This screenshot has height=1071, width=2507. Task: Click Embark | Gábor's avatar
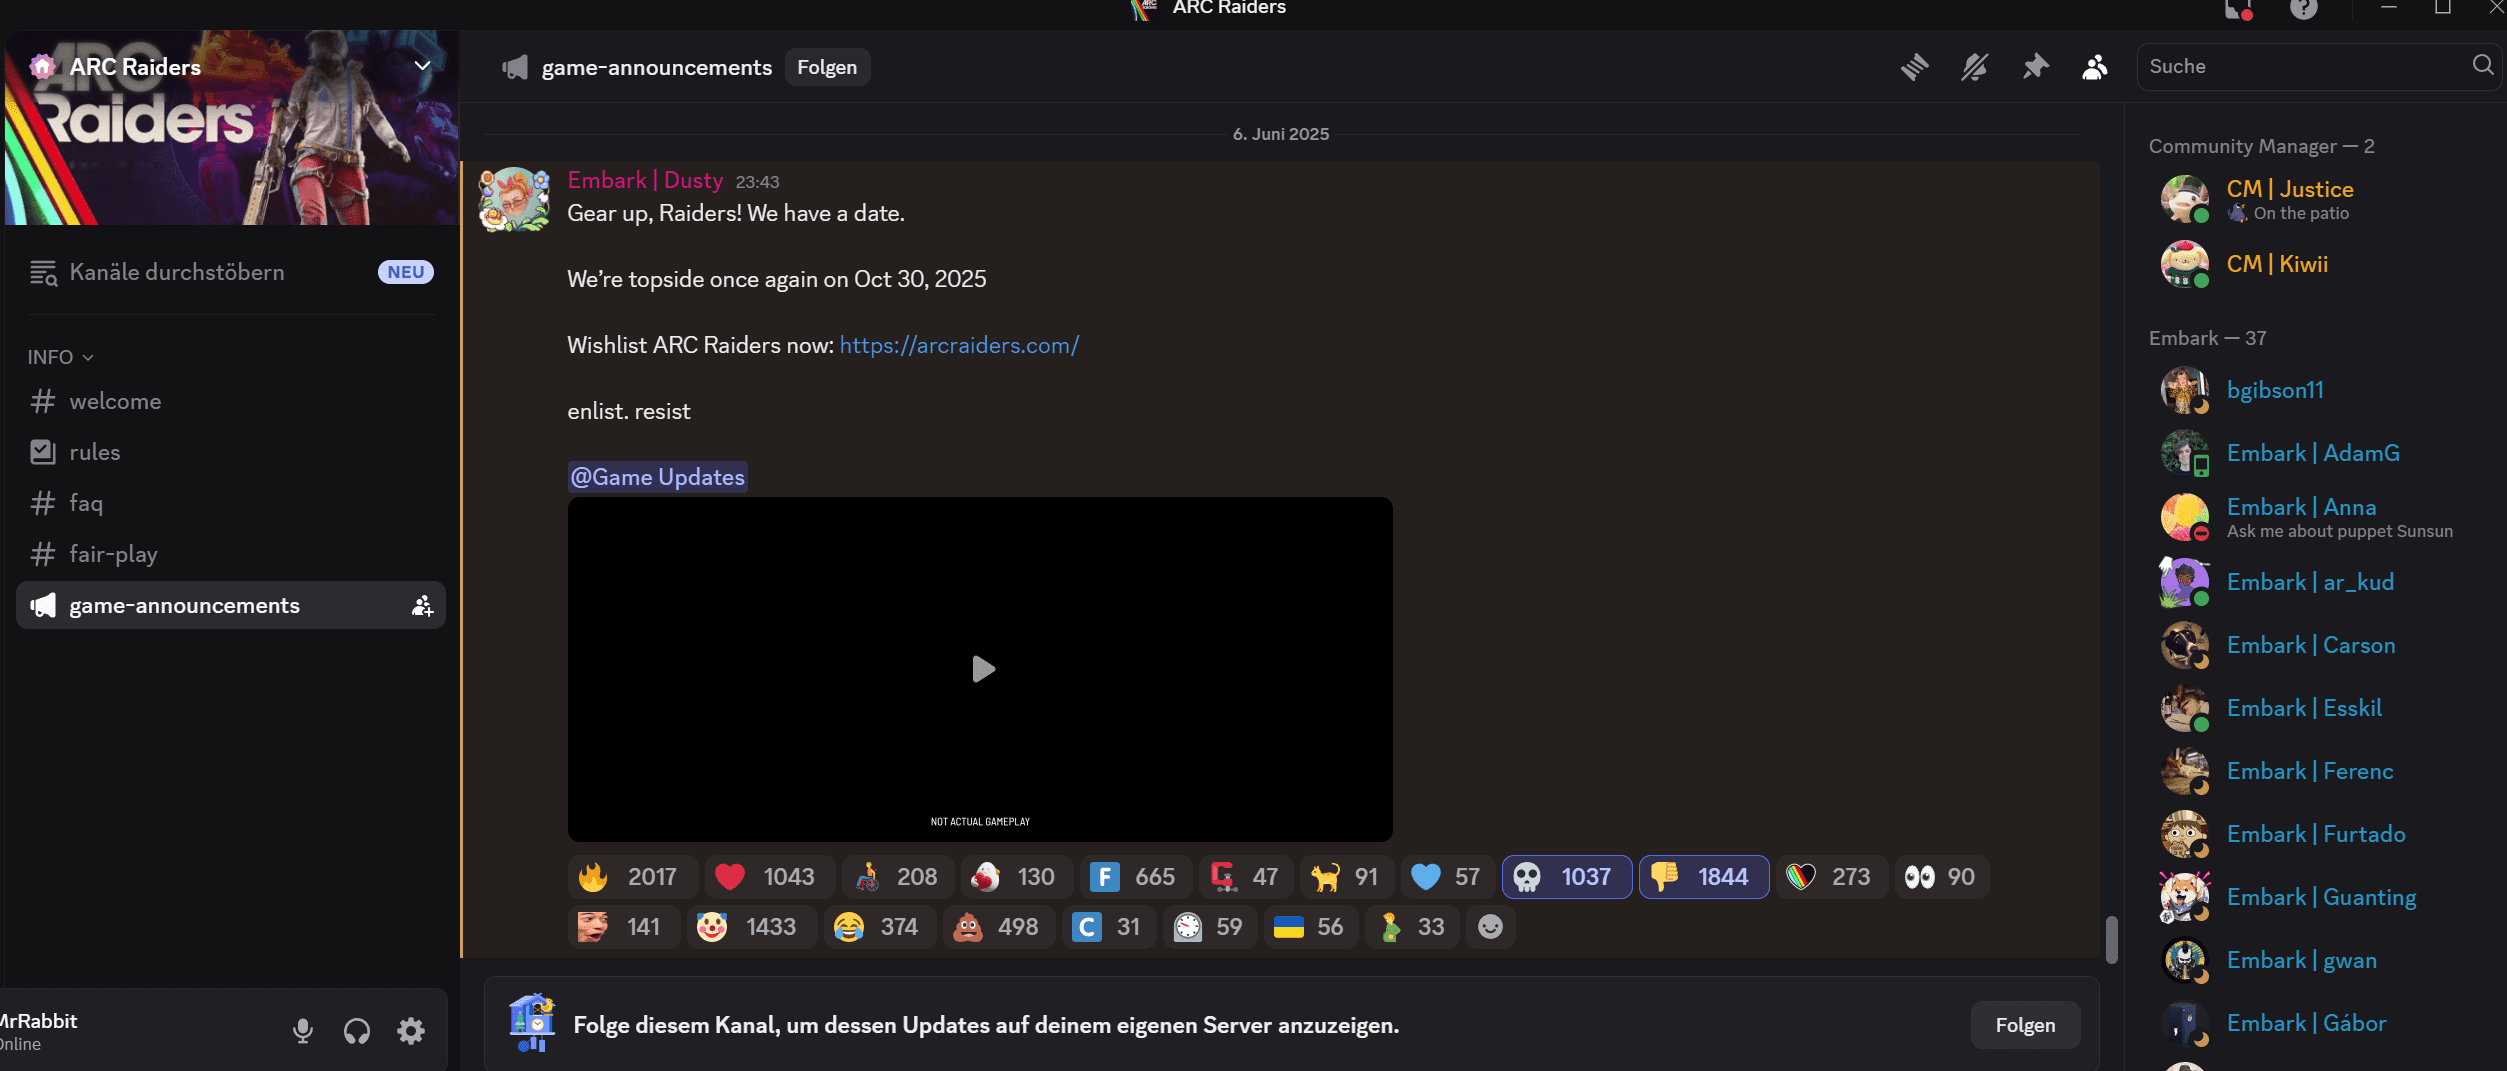[2185, 1023]
